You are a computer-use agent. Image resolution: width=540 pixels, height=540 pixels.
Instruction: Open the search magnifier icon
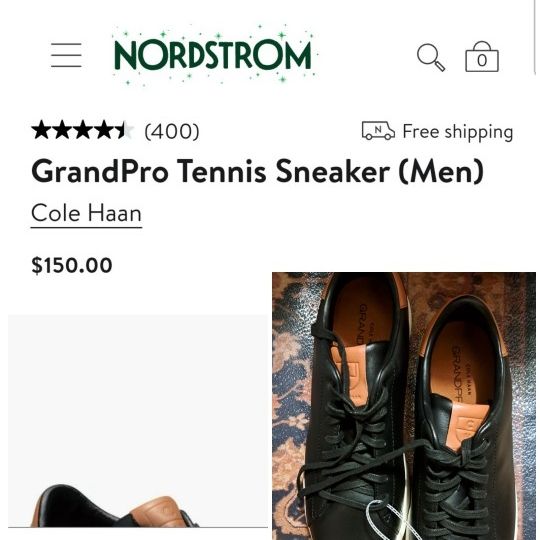pyautogui.click(x=431, y=57)
